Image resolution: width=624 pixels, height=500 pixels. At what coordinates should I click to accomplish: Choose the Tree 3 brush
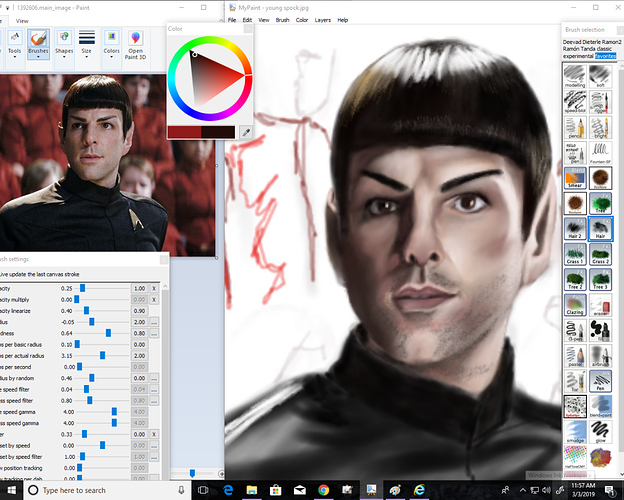[x=600, y=279]
